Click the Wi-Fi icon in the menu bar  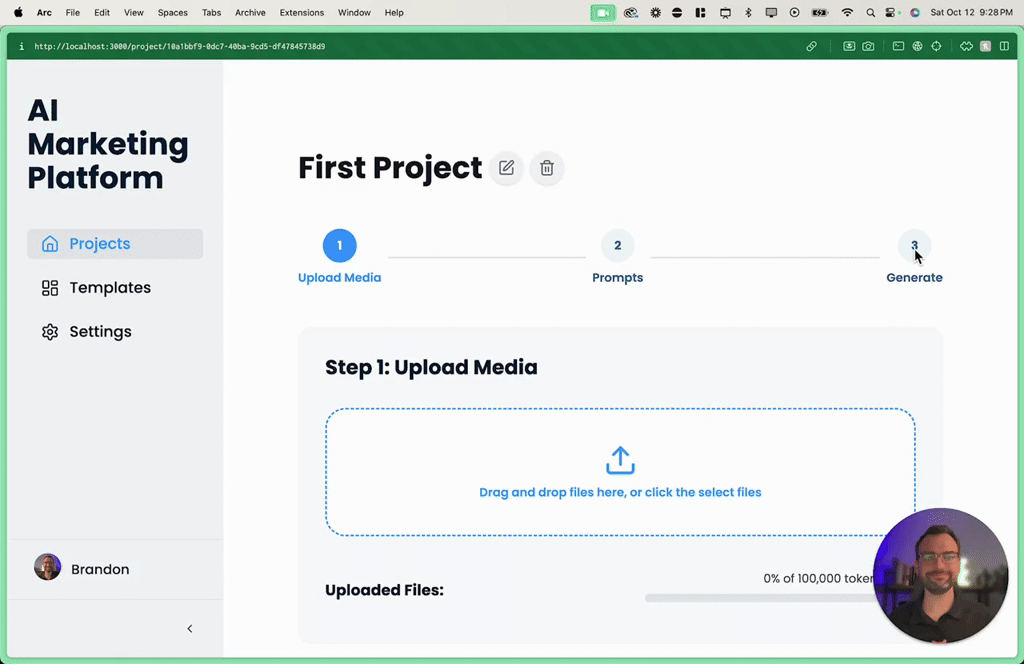pyautogui.click(x=847, y=13)
